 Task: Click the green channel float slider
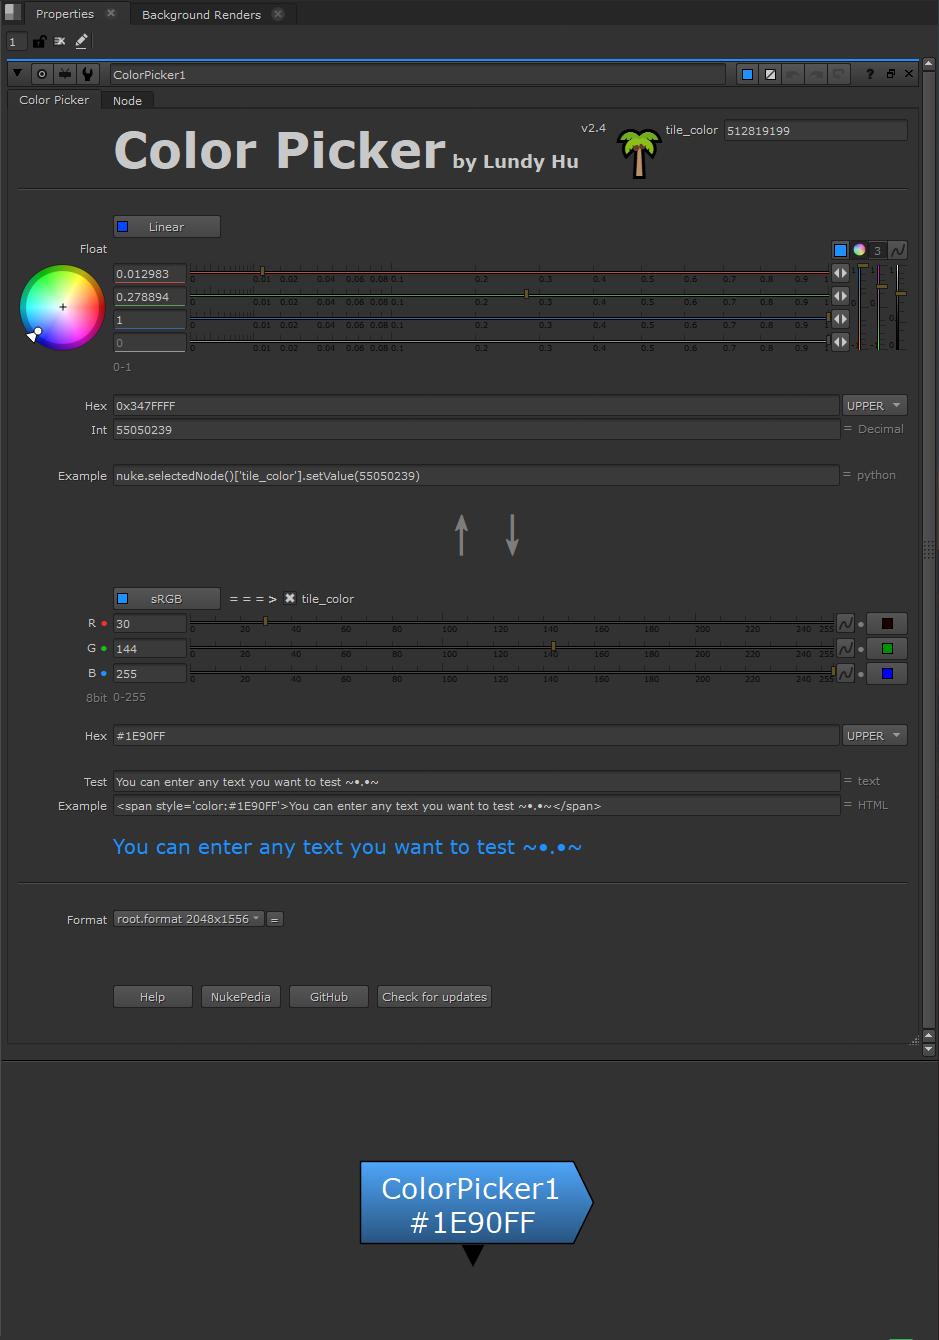510,296
